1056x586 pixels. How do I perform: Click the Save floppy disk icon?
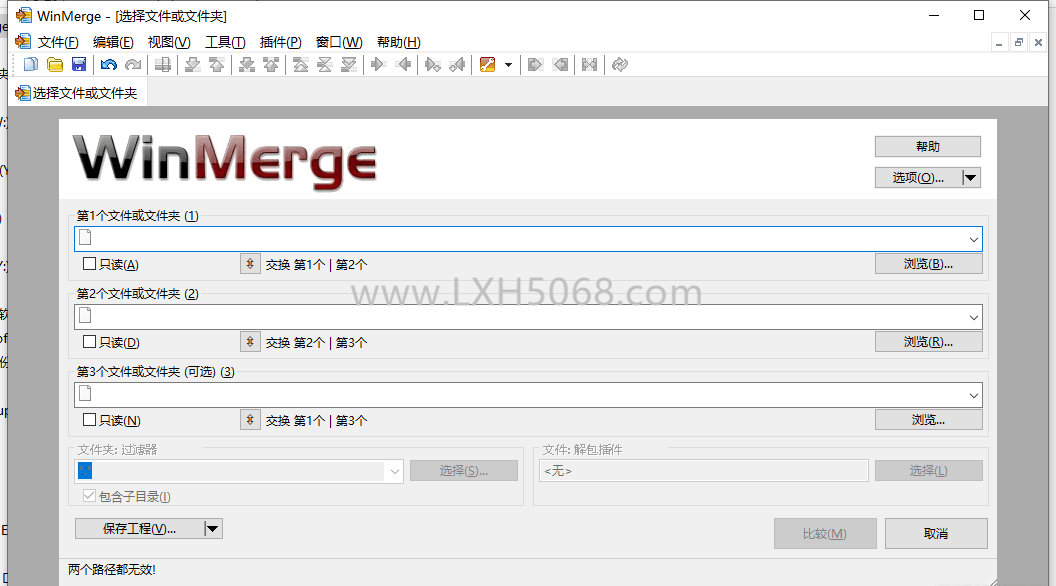[79, 65]
